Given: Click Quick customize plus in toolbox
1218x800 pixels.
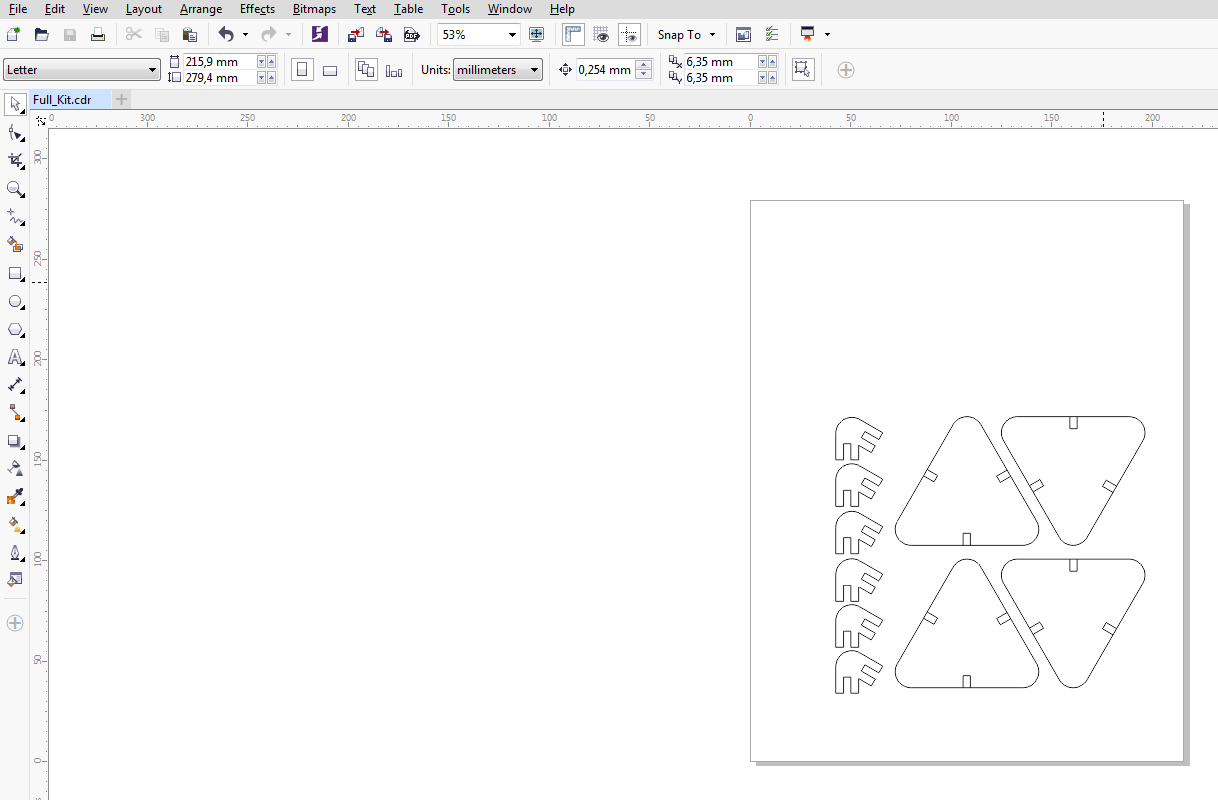Looking at the screenshot, I should pos(15,623).
